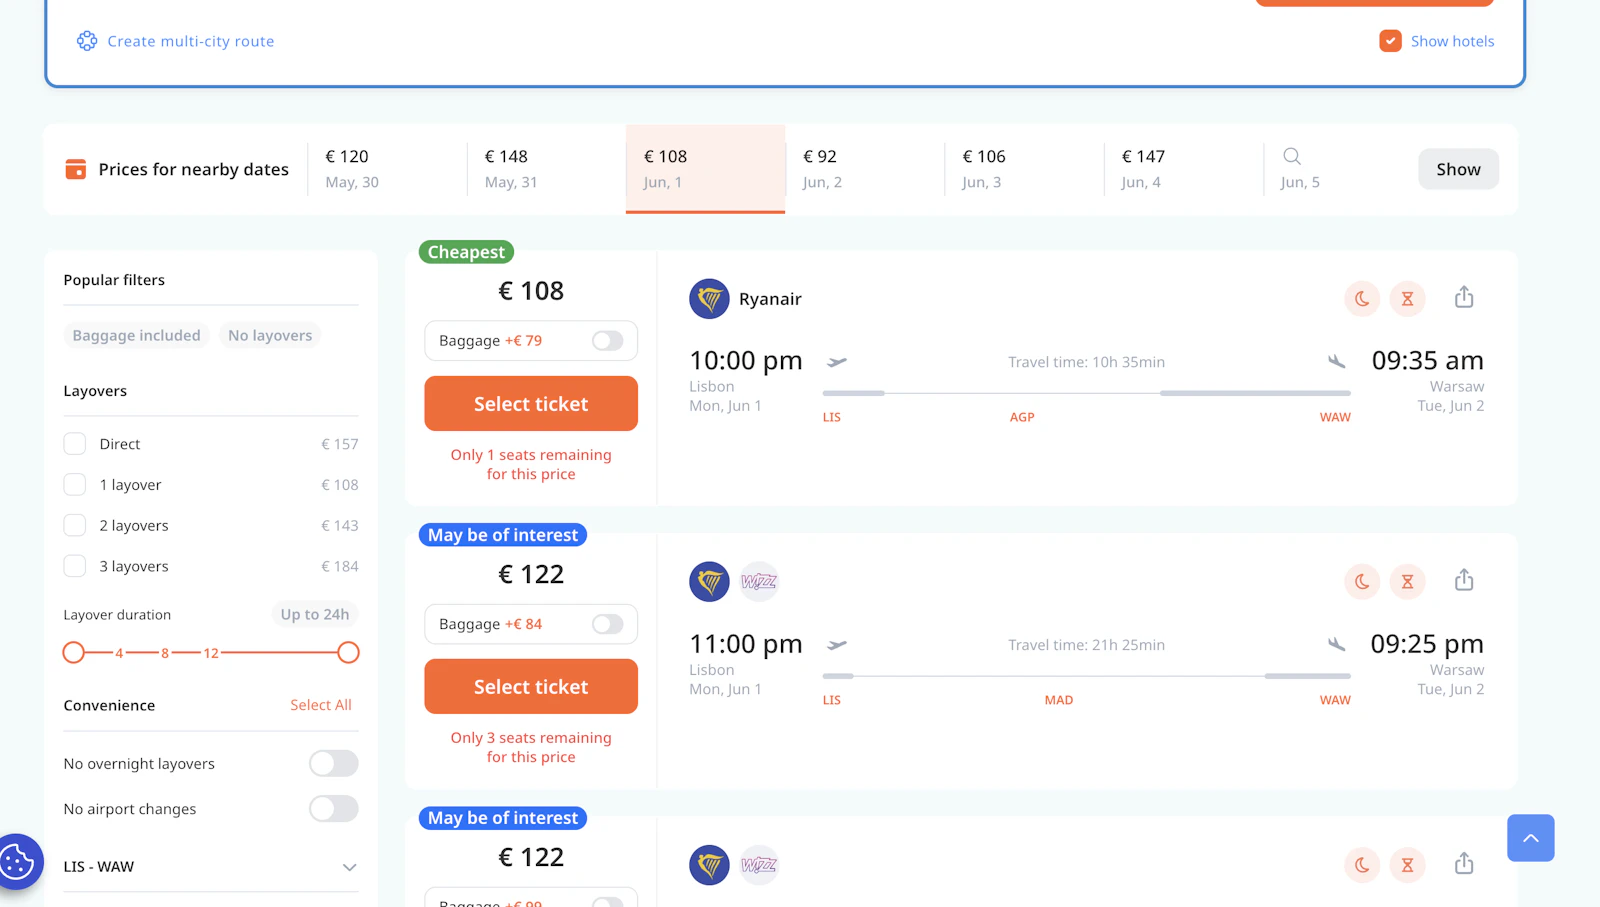Open the cookie settings icon

pyautogui.click(x=17, y=861)
